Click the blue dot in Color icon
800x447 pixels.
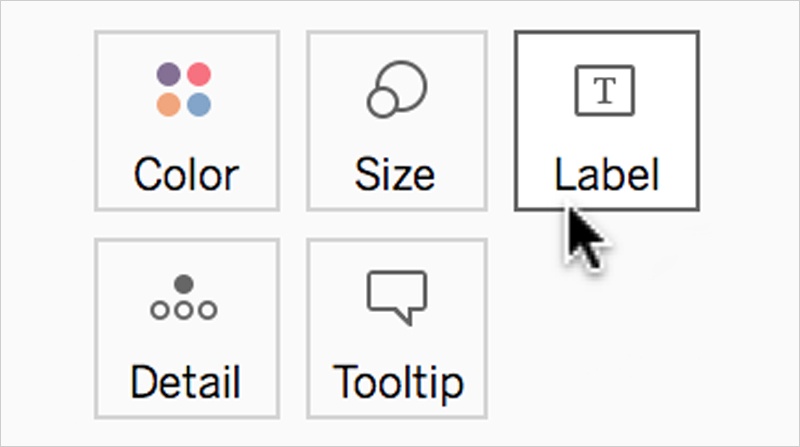tap(199, 105)
